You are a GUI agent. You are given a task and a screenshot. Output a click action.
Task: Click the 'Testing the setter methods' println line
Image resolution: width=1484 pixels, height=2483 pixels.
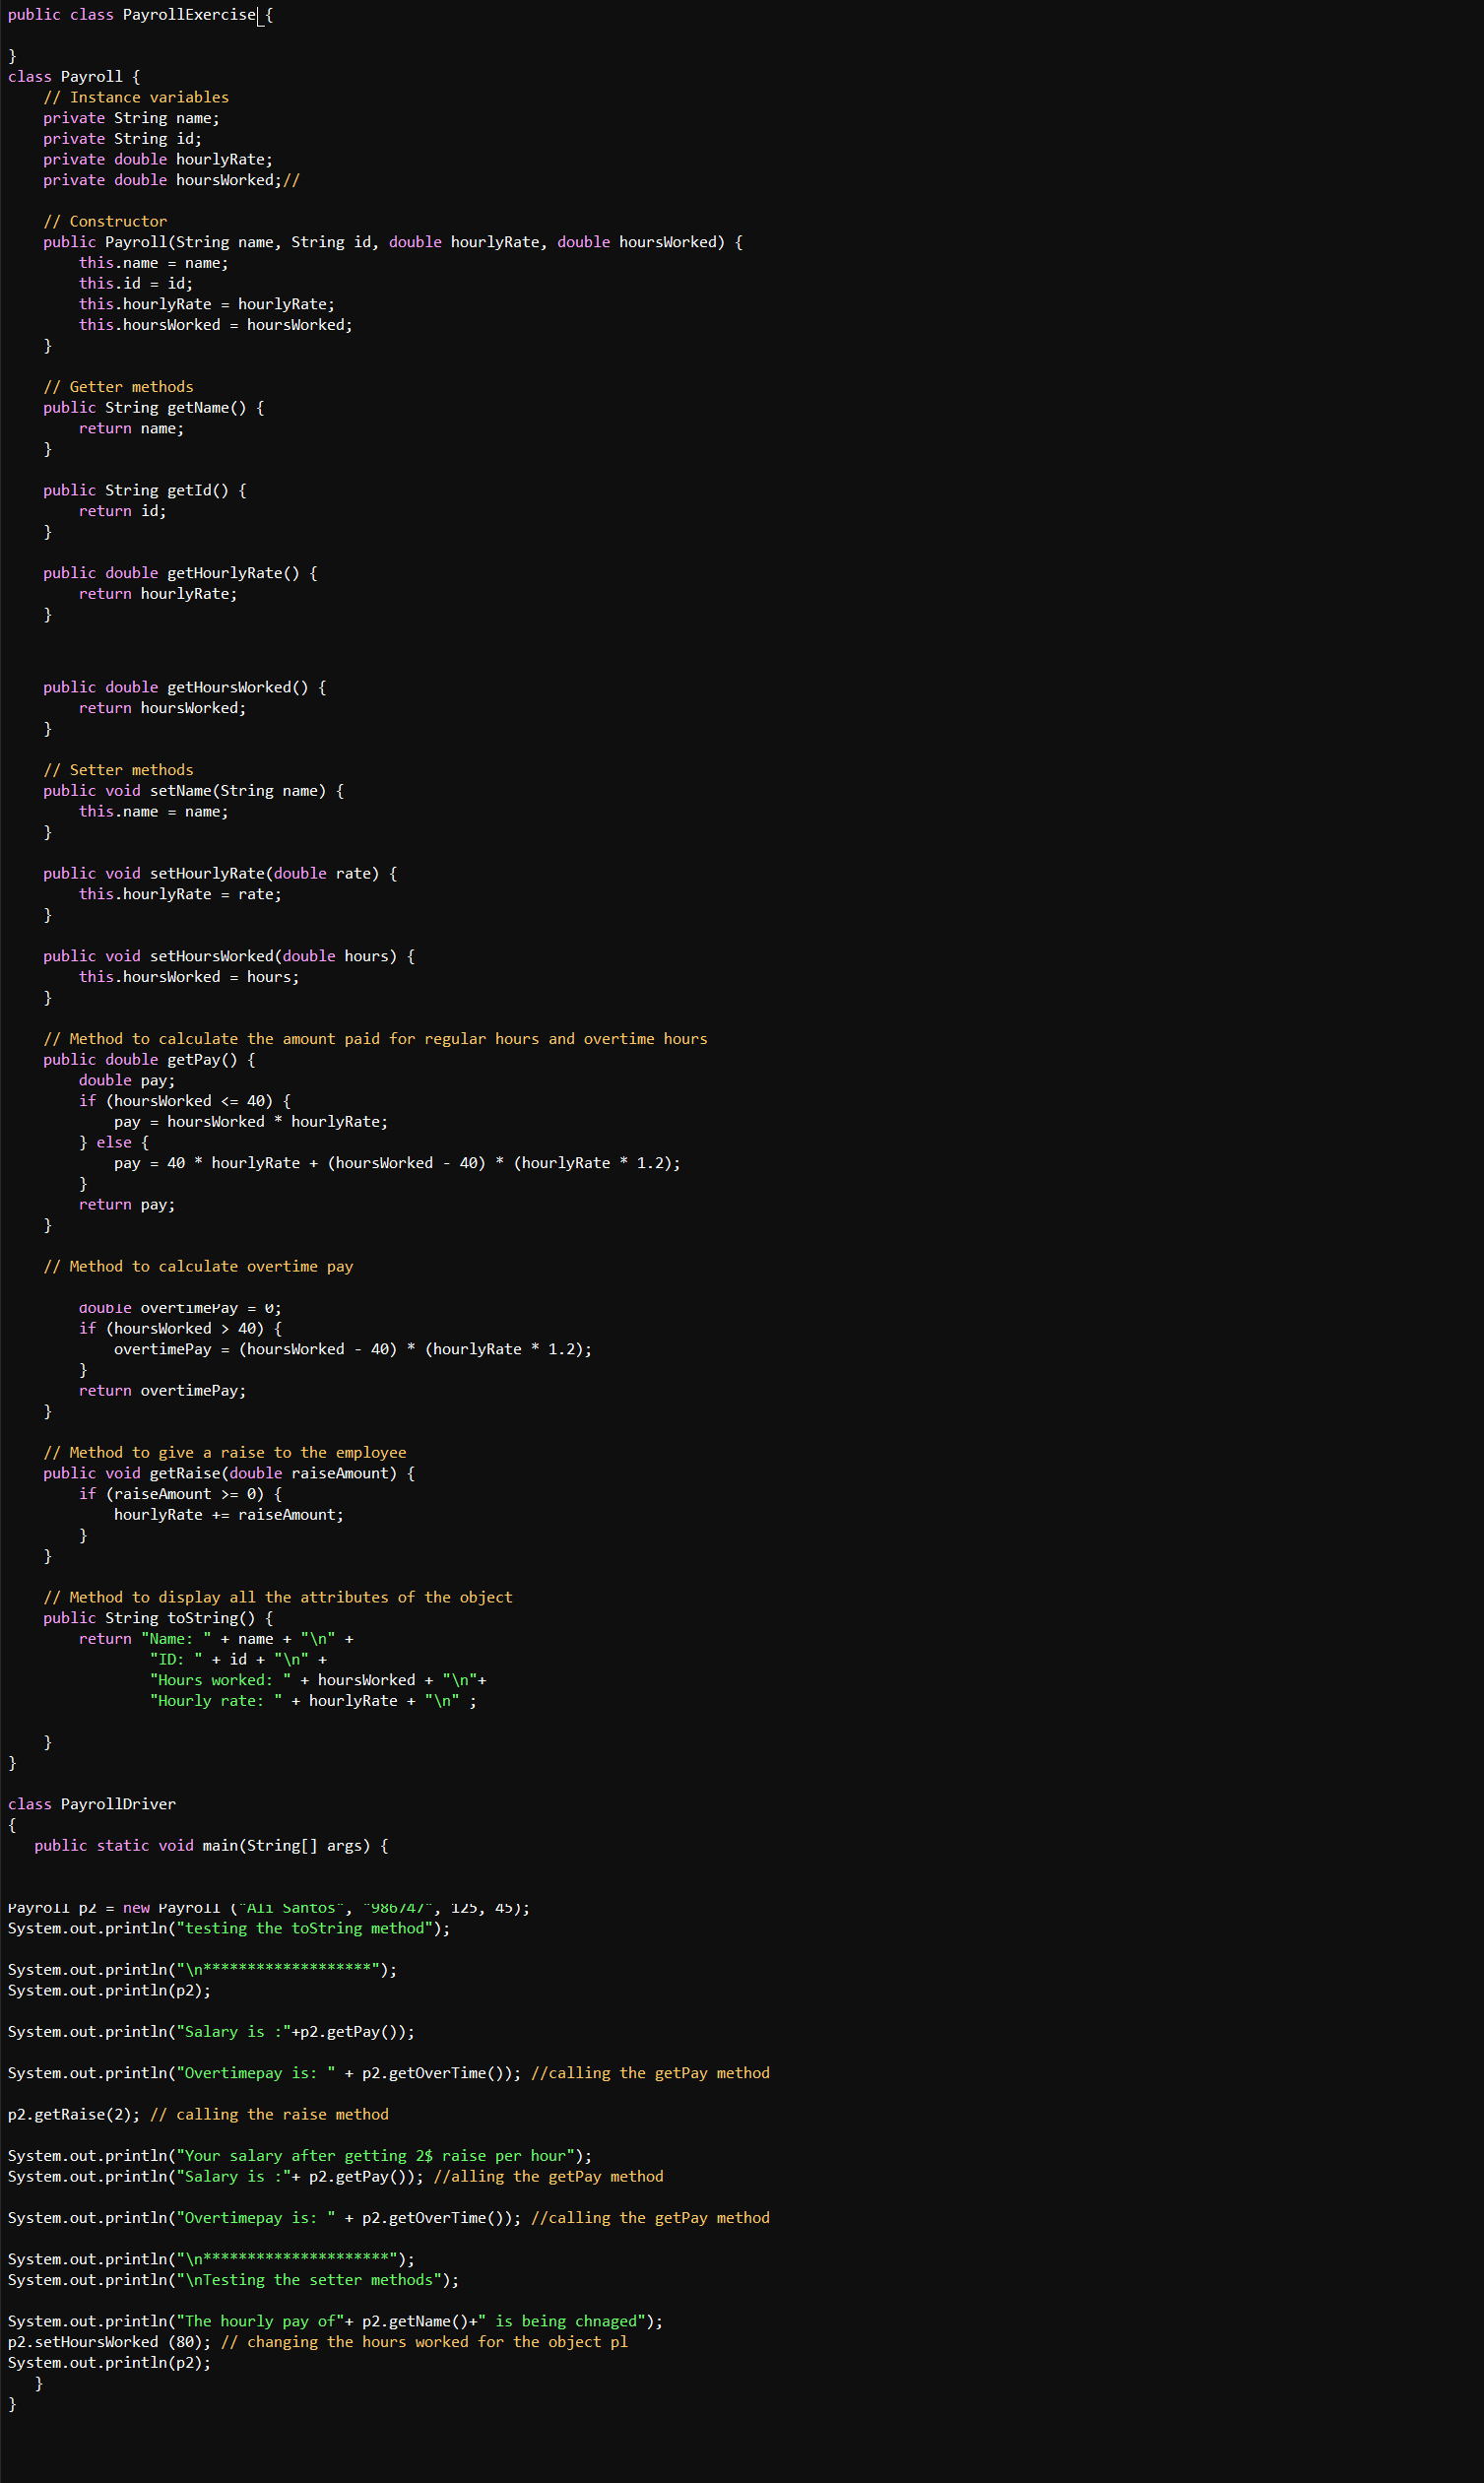(x=233, y=2281)
